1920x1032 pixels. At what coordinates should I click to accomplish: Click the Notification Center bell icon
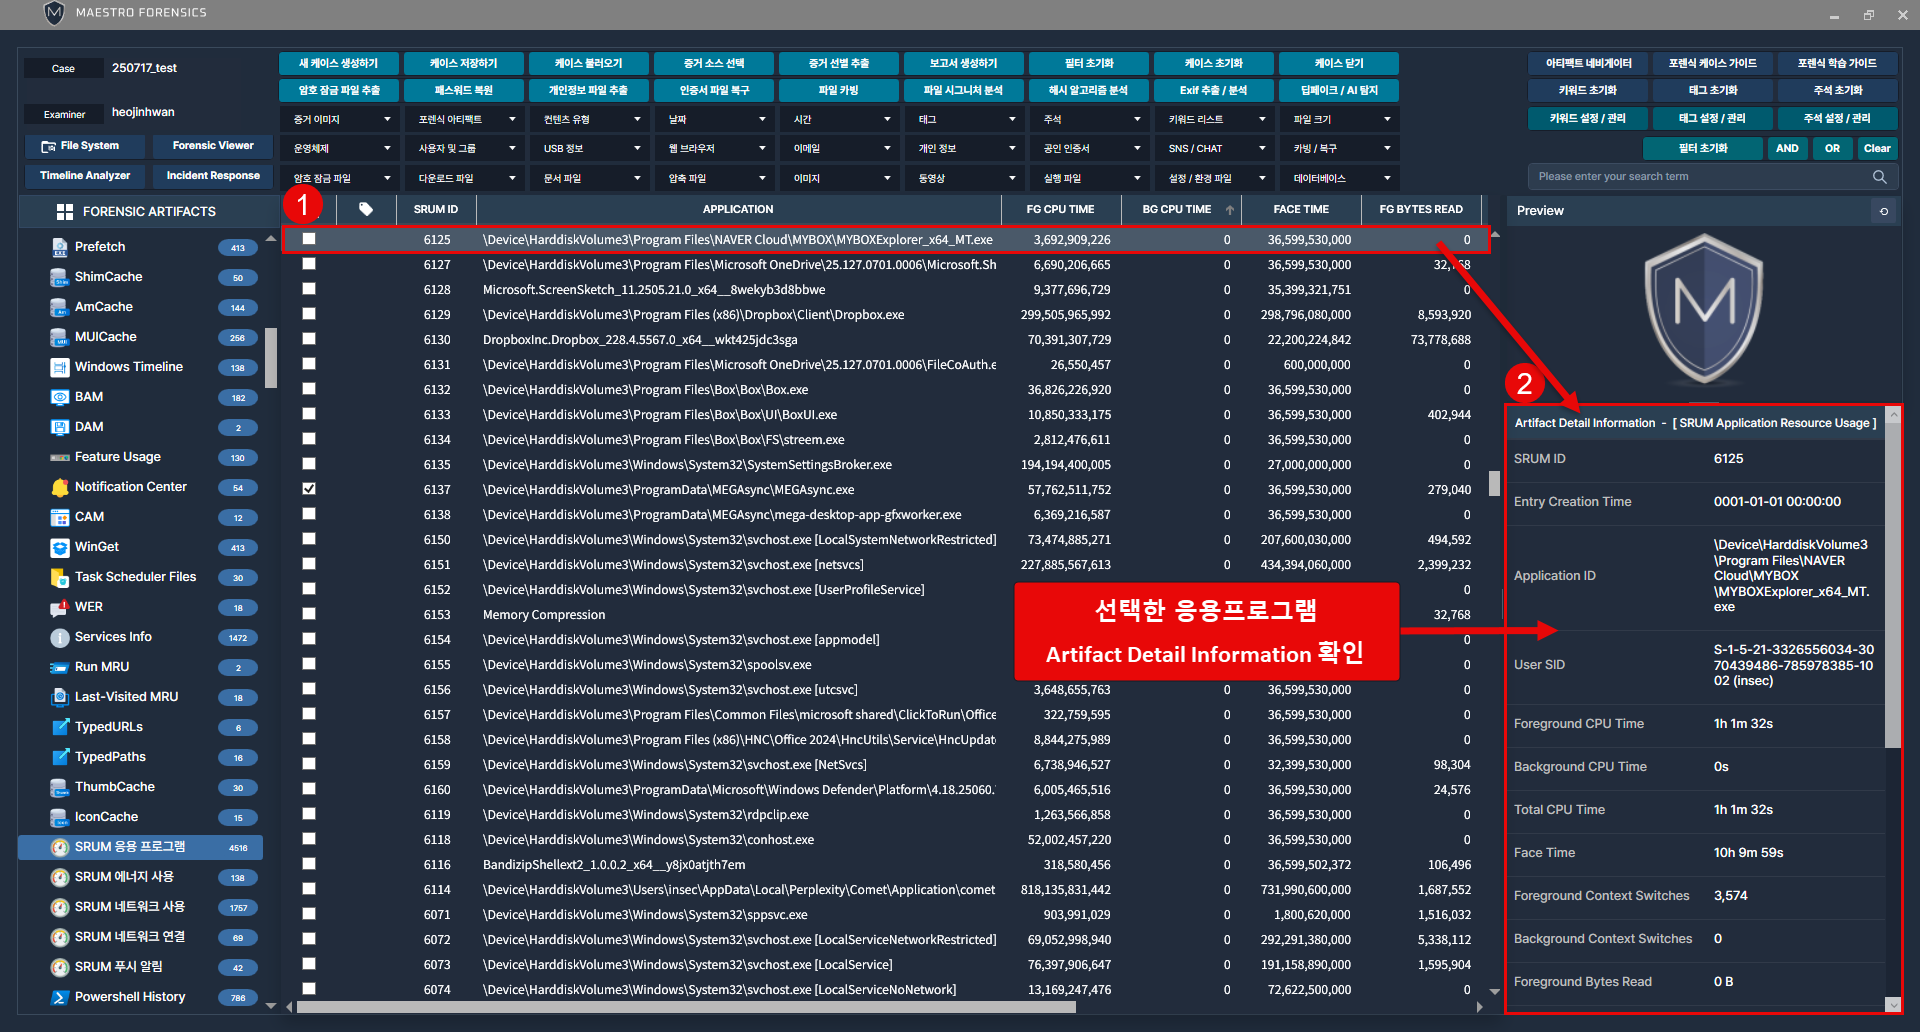pyautogui.click(x=59, y=487)
